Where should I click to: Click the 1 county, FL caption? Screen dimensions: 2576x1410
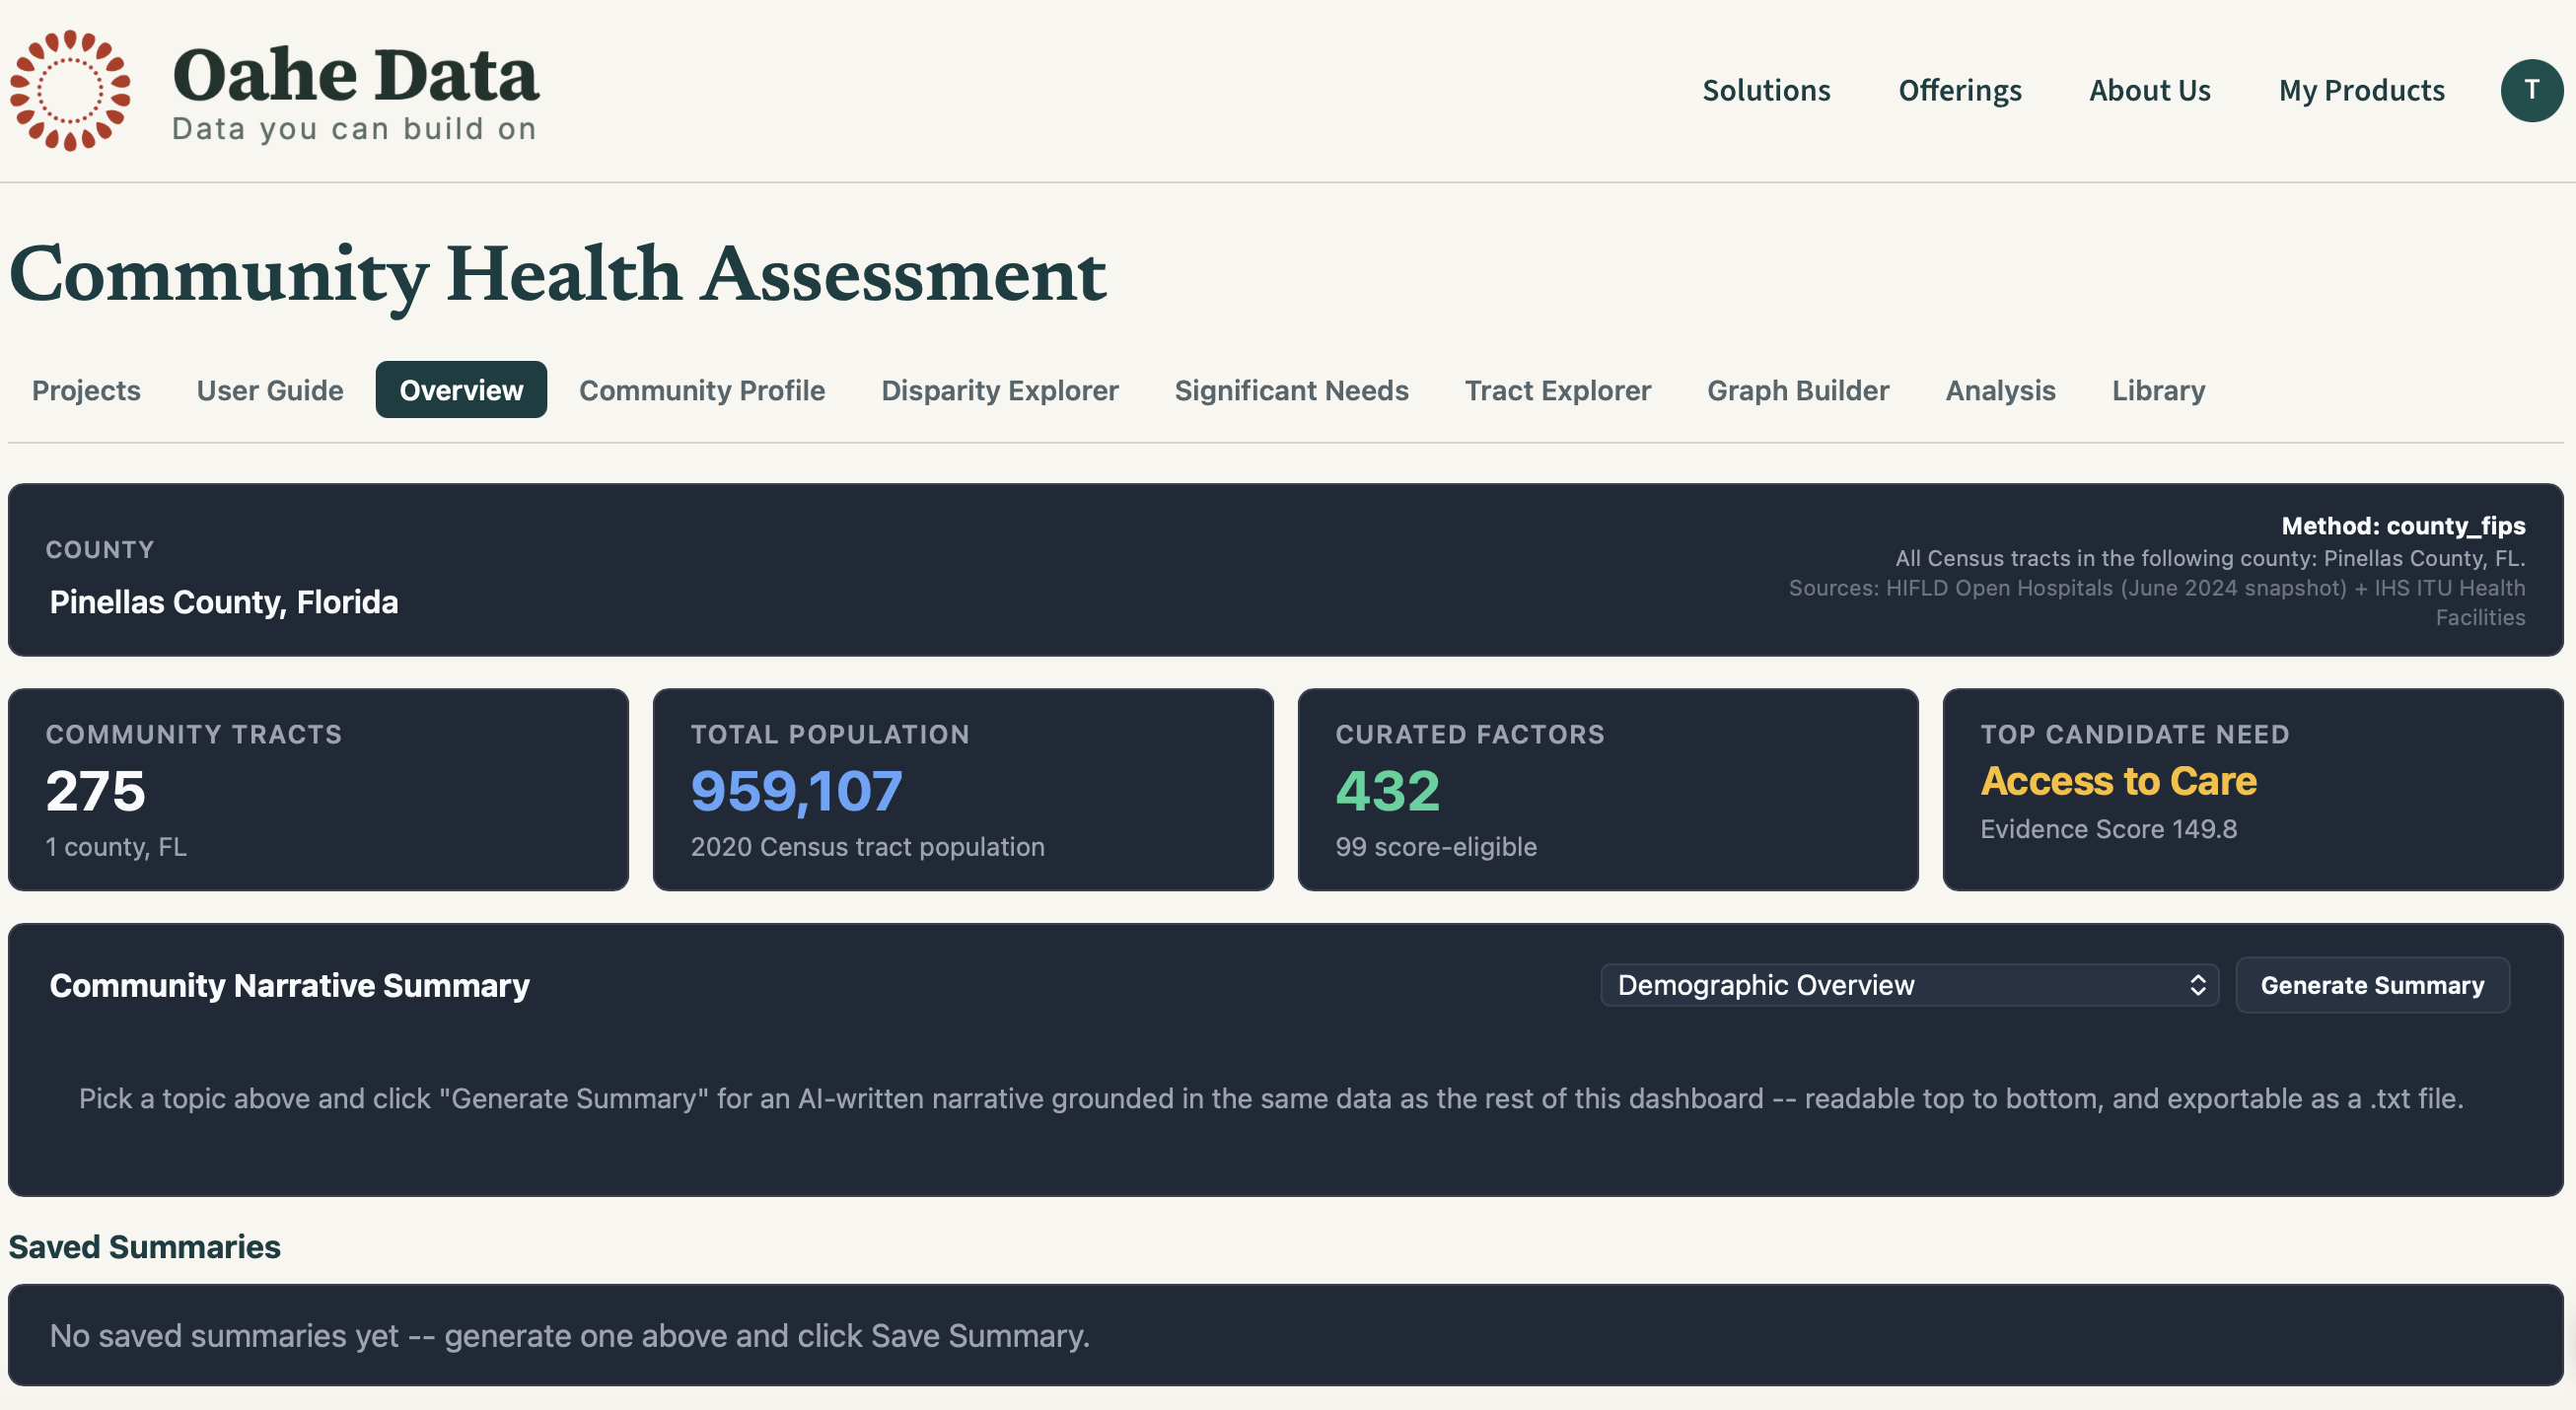tap(116, 847)
